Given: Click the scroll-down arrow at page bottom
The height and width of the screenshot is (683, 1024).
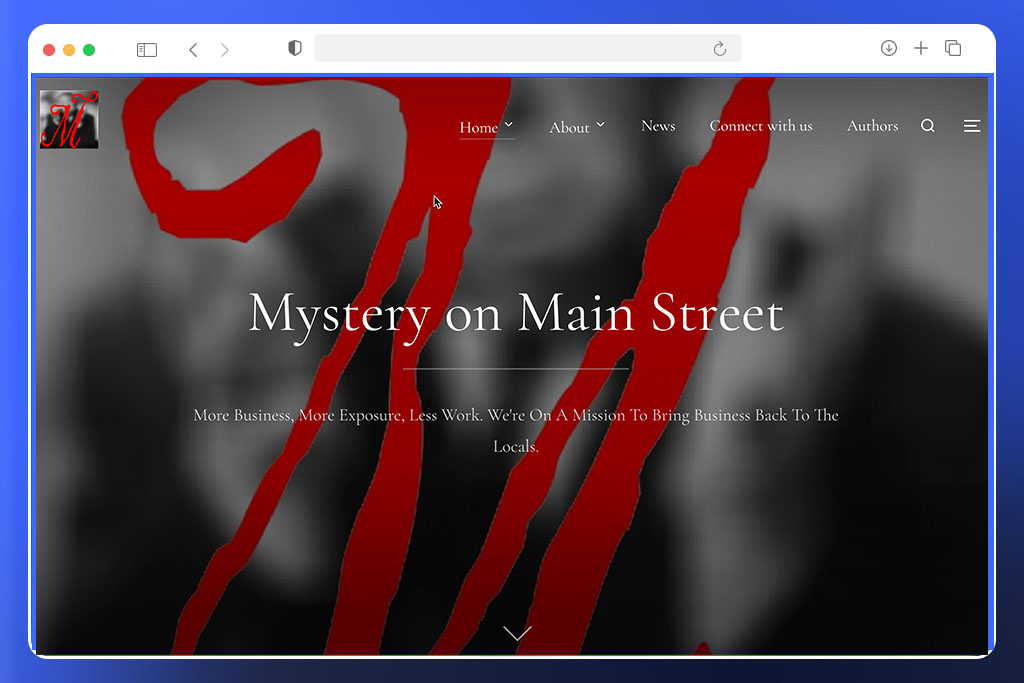Looking at the screenshot, I should click(x=516, y=632).
